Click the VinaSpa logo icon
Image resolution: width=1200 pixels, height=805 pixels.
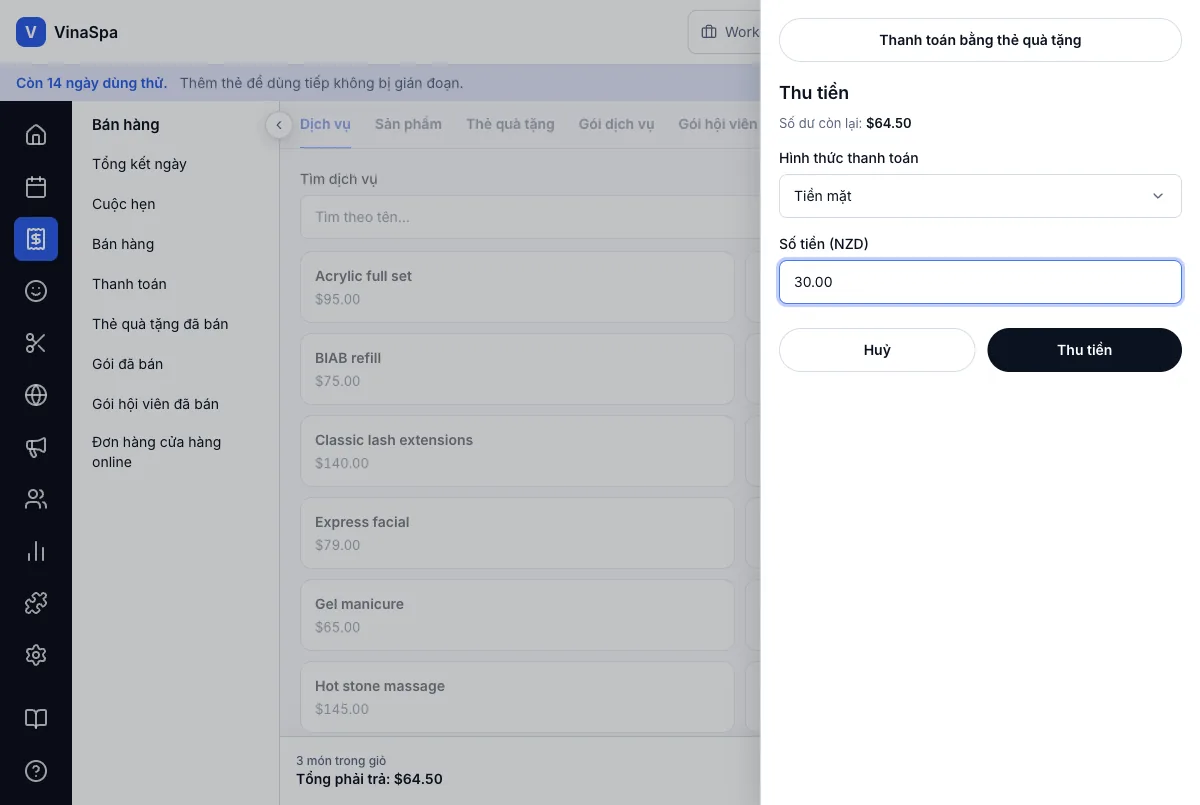pyautogui.click(x=31, y=32)
